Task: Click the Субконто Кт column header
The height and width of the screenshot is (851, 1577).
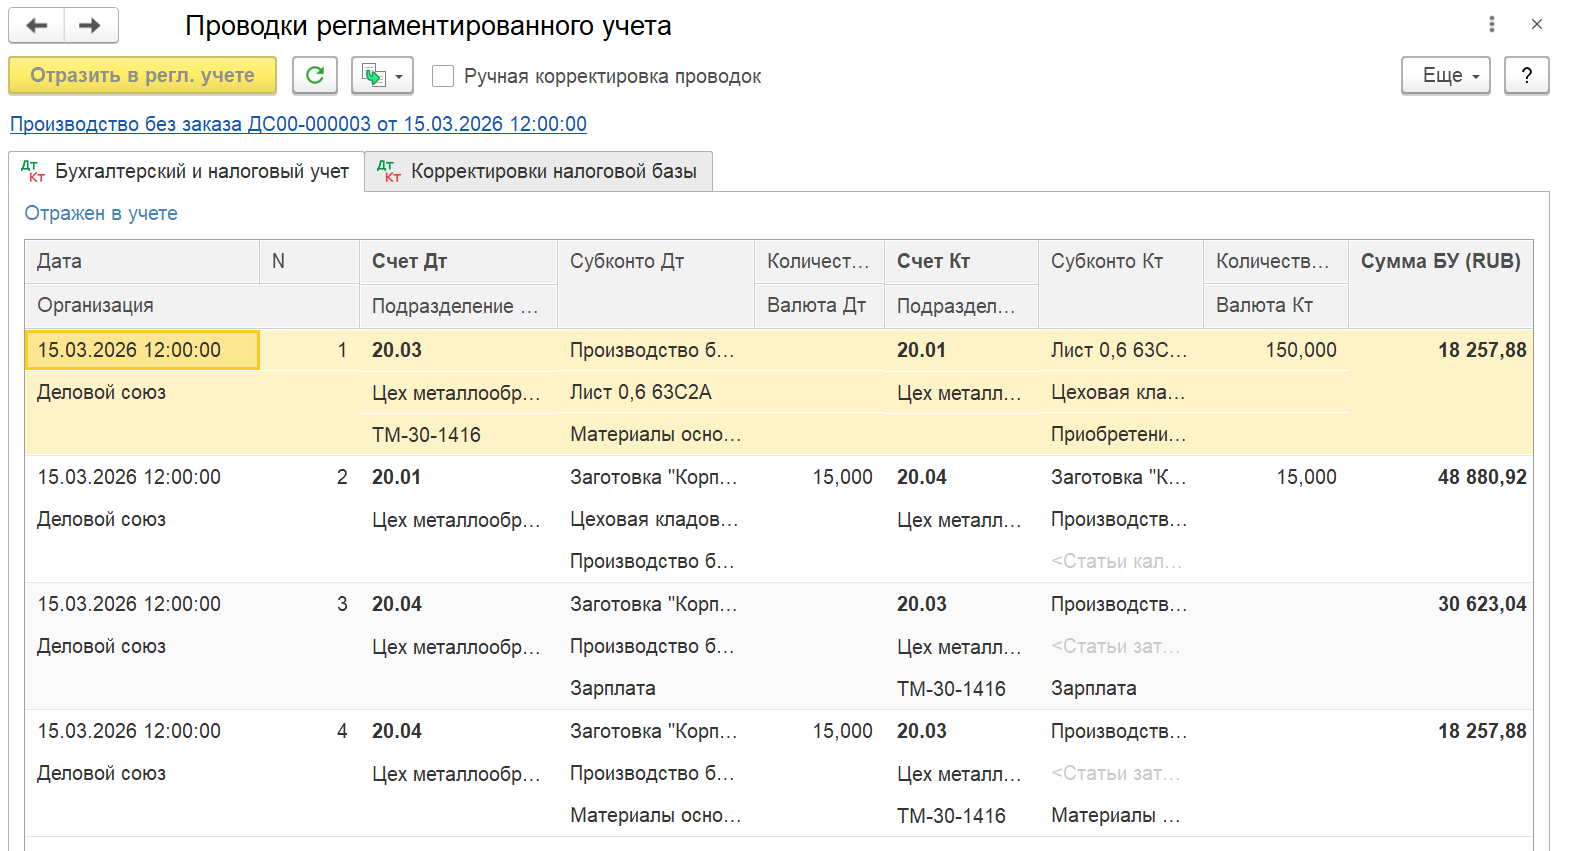Action: 1121,283
